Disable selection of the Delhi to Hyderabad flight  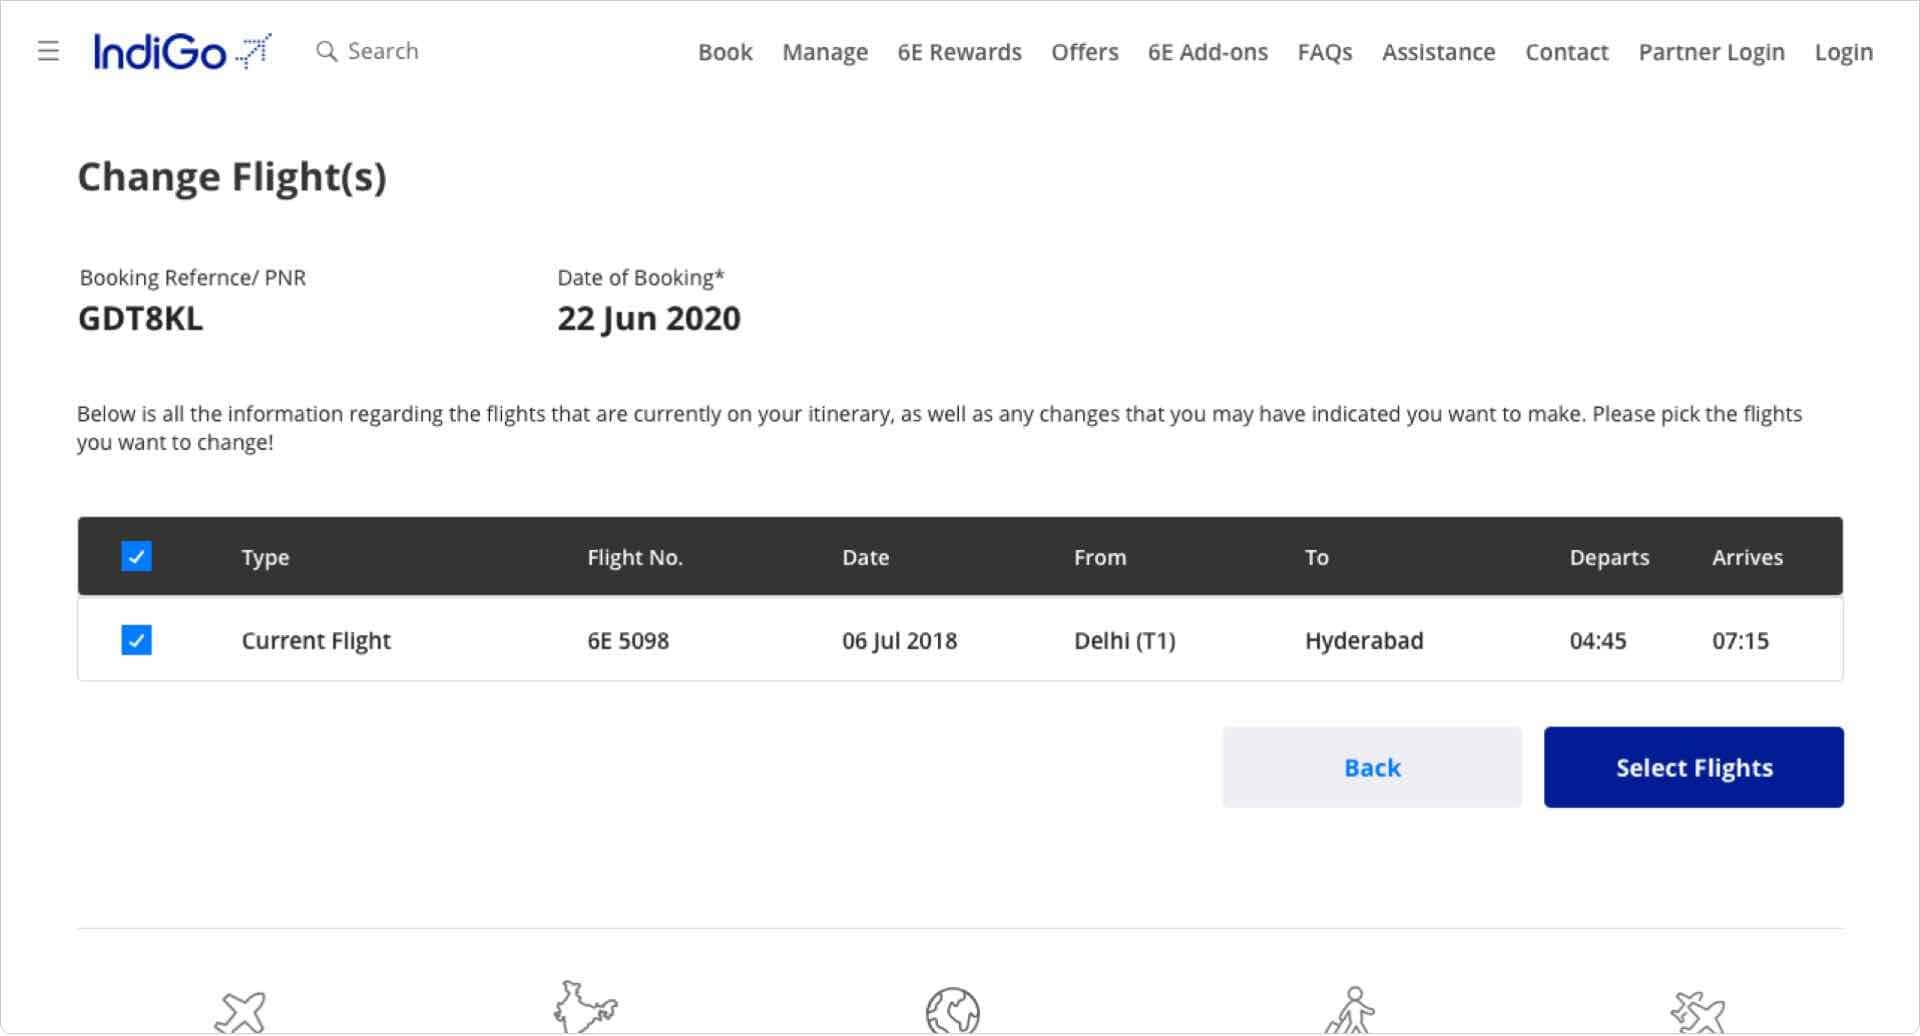pyautogui.click(x=136, y=640)
